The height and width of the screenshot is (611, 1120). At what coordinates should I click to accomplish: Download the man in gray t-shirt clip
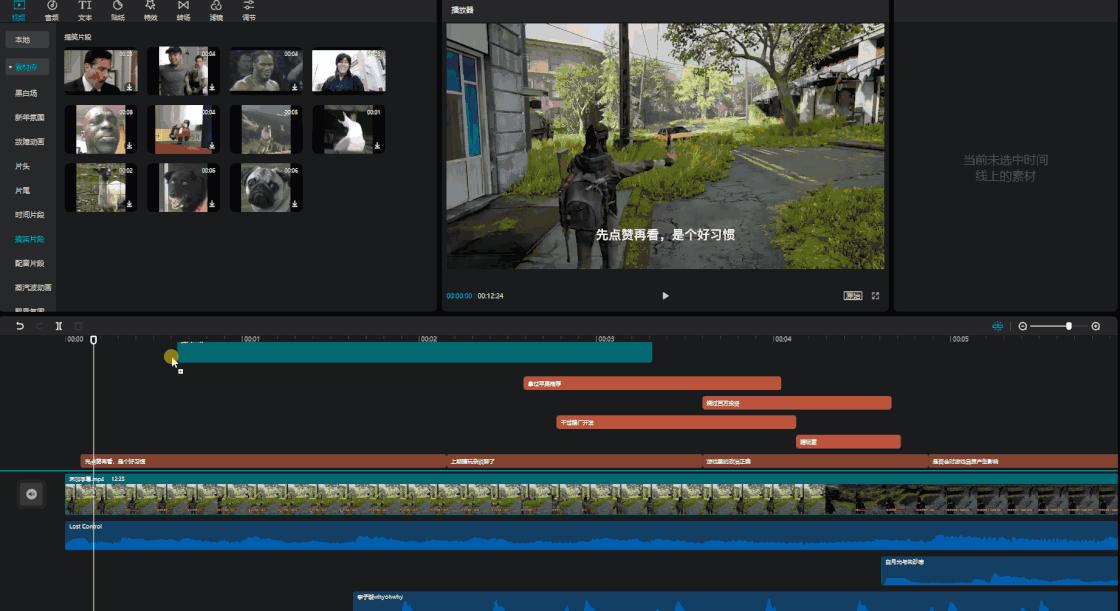click(x=212, y=87)
